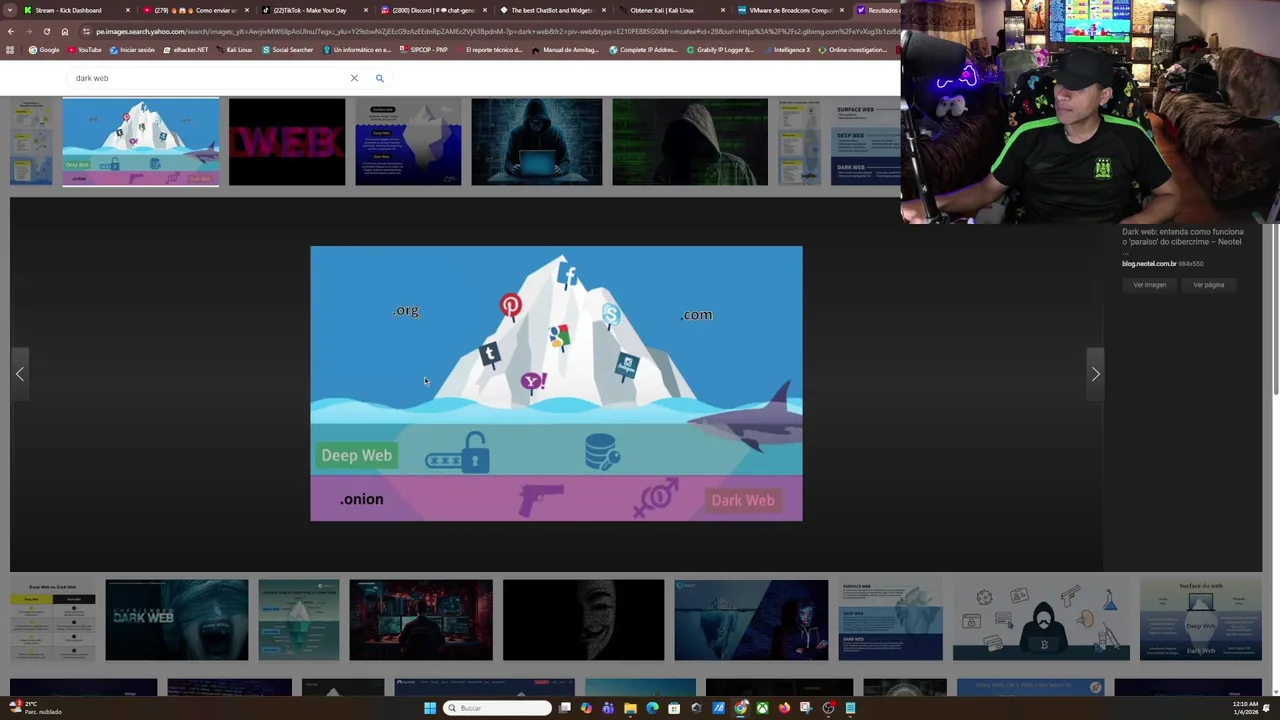This screenshot has width=1280, height=720.
Task: Open Snipping Tool on the taskbar
Action: 806,708
